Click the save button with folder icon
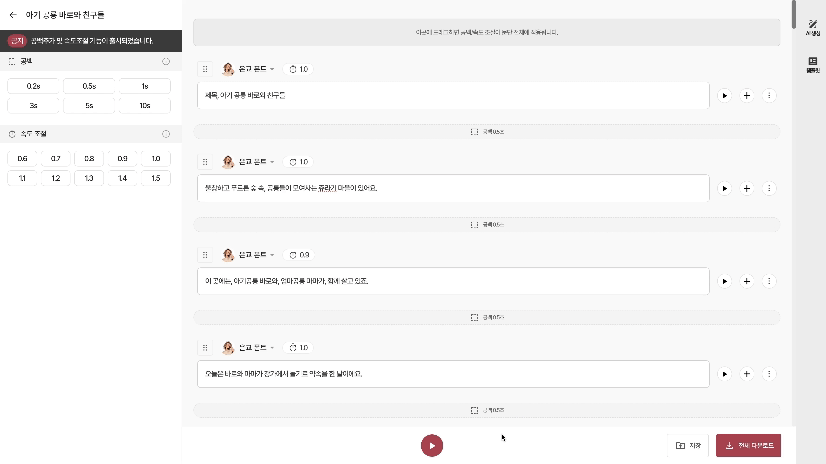Screen dimensions: 826x464 [x=688, y=446]
